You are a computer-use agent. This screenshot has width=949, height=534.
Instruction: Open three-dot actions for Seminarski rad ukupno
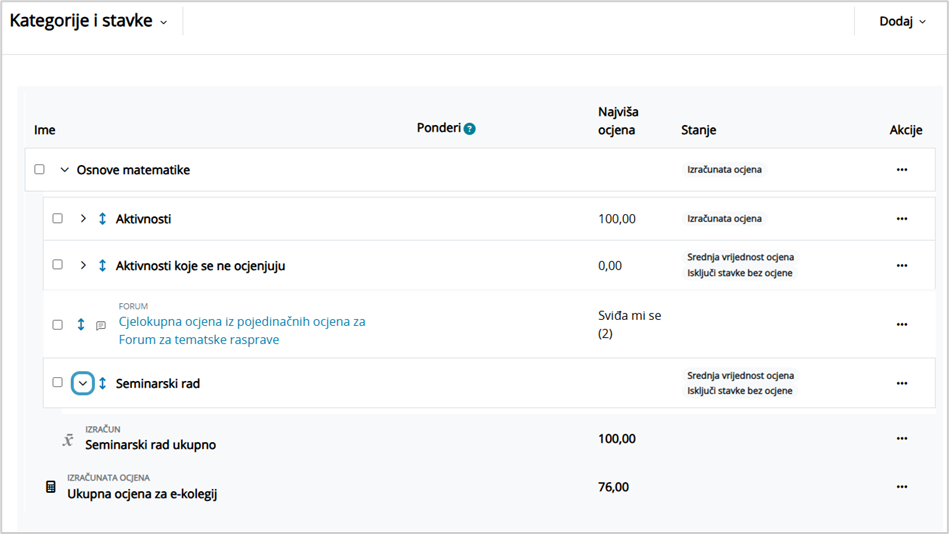[901, 438]
